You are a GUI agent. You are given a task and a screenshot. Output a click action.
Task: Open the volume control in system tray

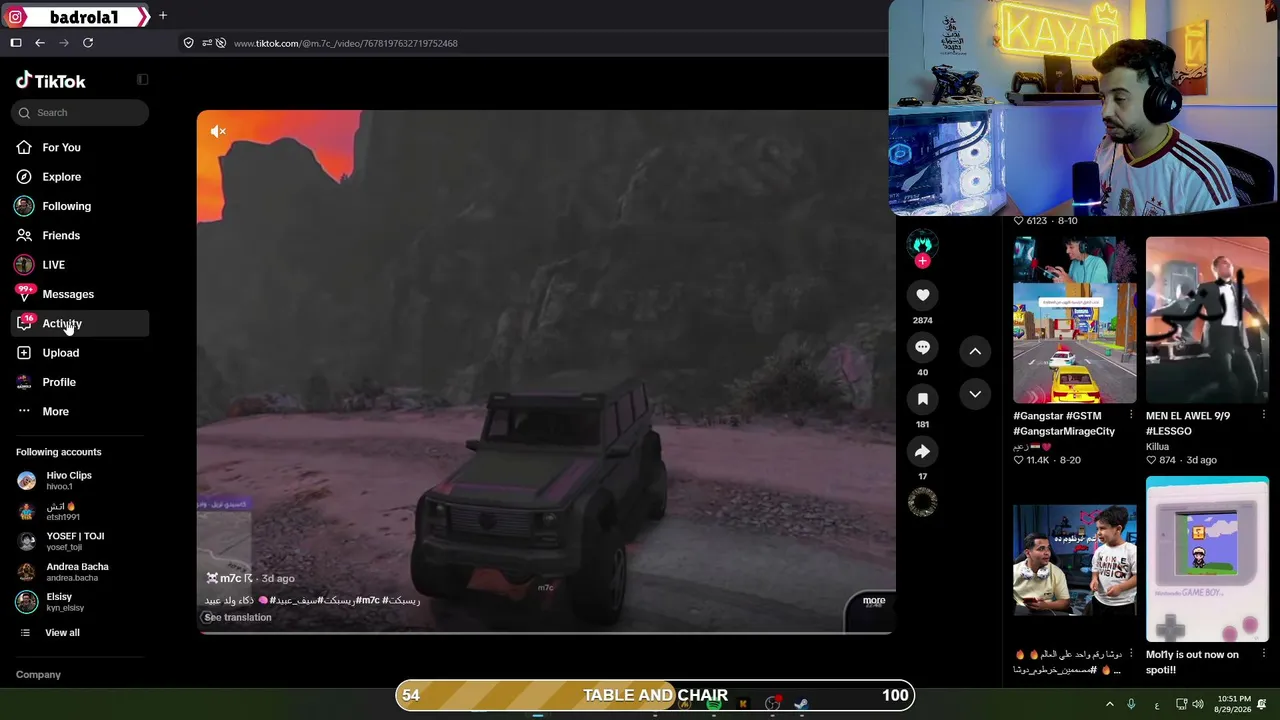tap(1198, 704)
